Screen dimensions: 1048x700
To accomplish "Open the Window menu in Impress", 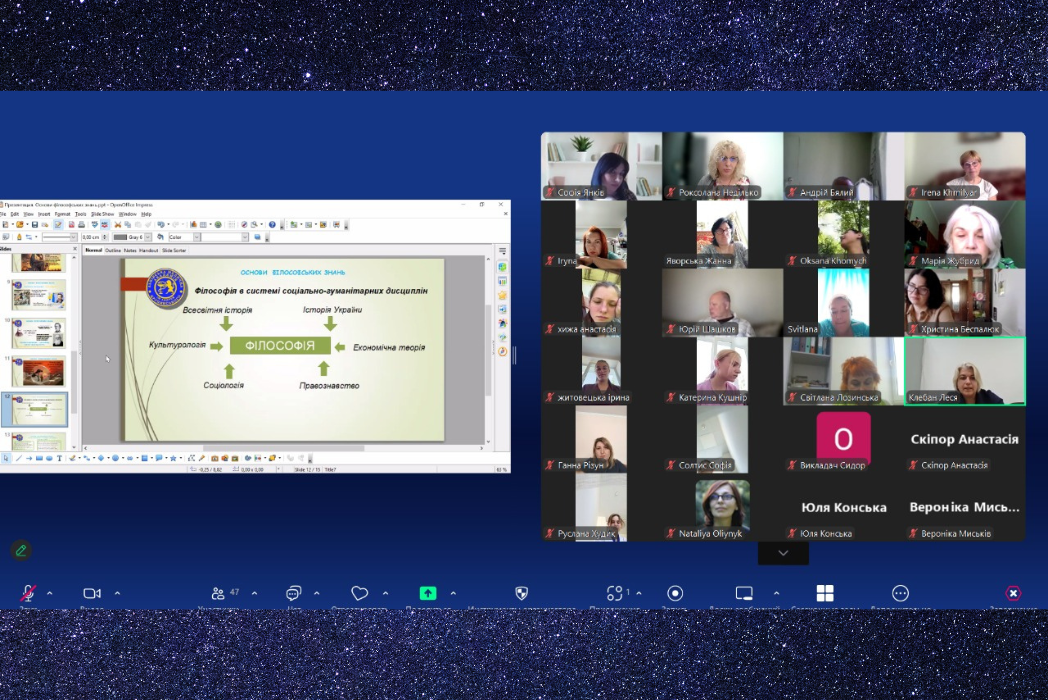I will click(128, 214).
